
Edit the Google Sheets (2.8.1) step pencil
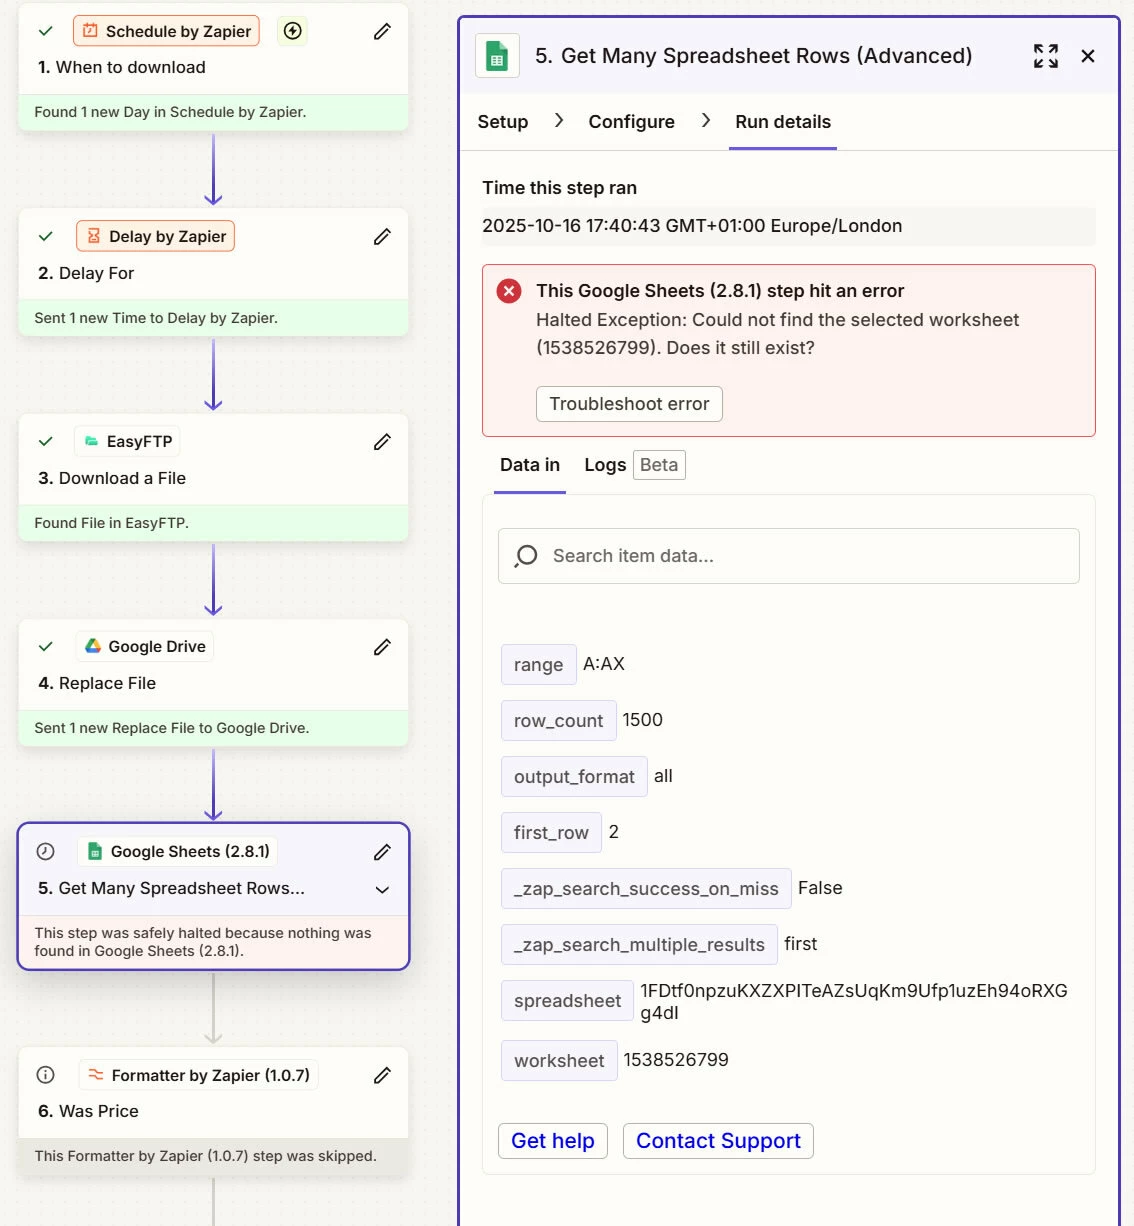click(382, 852)
